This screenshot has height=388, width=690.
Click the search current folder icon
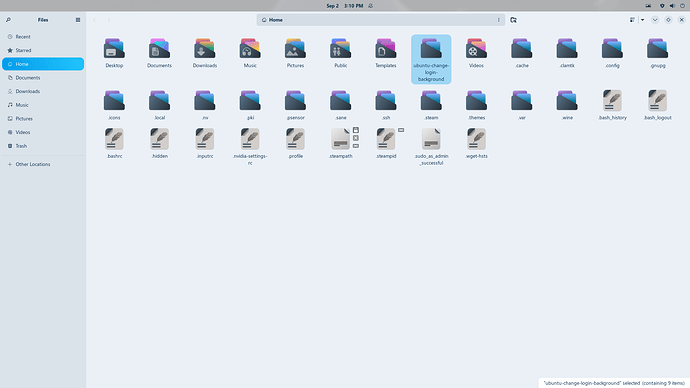coord(514,20)
